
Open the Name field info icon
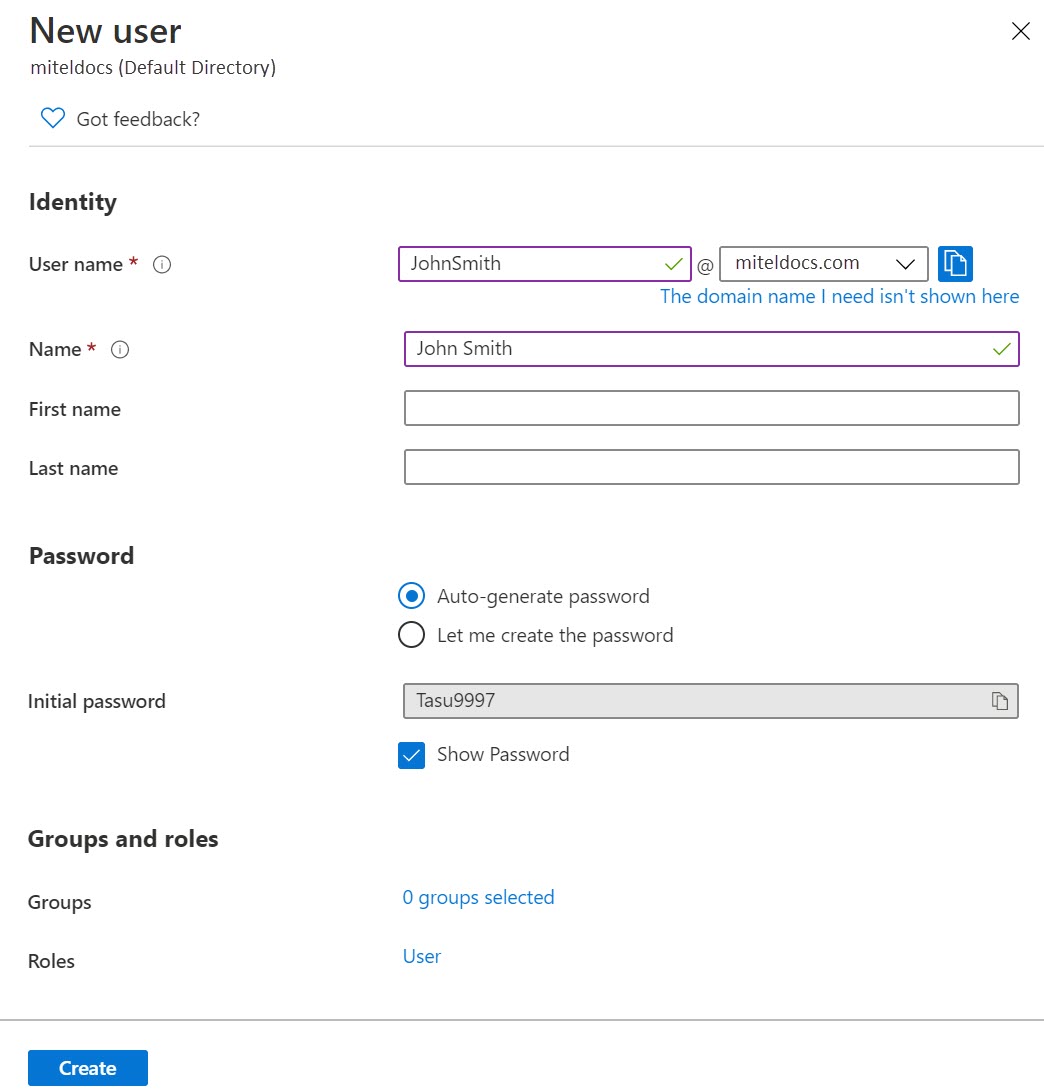click(119, 349)
